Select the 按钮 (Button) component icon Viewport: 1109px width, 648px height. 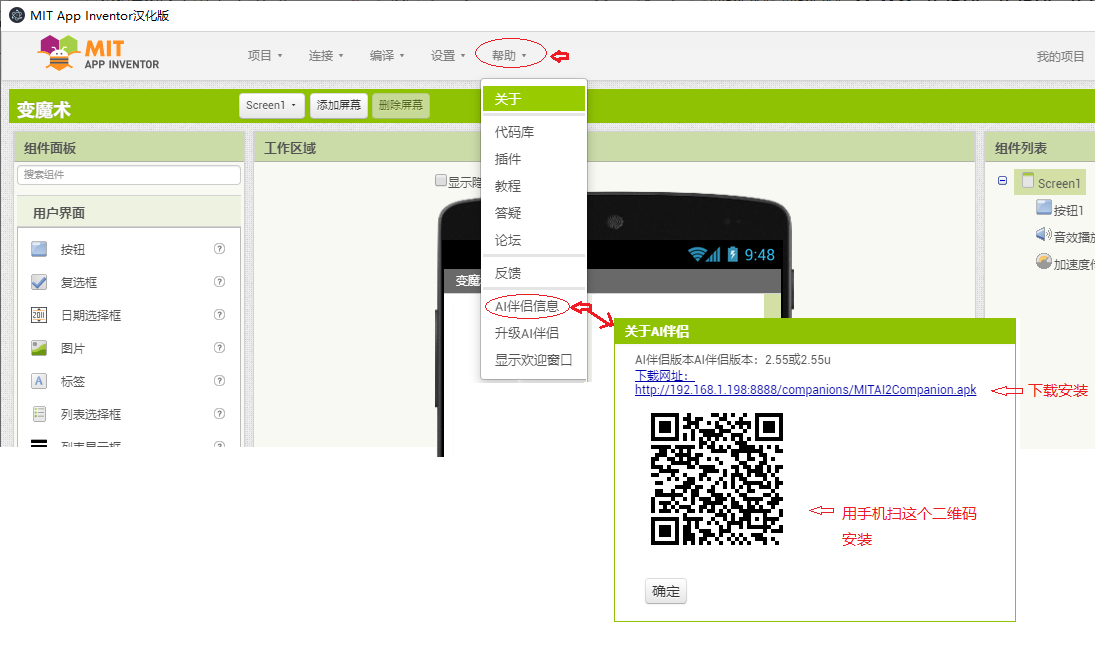pos(40,249)
